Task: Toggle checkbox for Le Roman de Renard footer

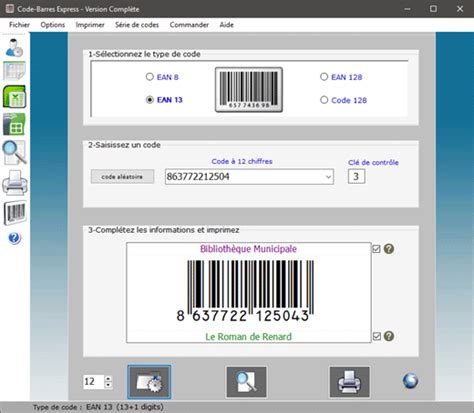Action: (x=377, y=336)
